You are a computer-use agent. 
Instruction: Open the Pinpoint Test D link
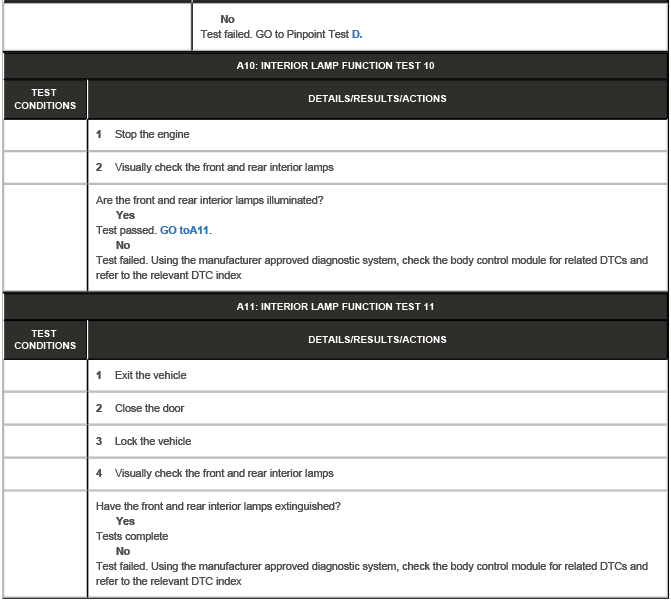(357, 34)
